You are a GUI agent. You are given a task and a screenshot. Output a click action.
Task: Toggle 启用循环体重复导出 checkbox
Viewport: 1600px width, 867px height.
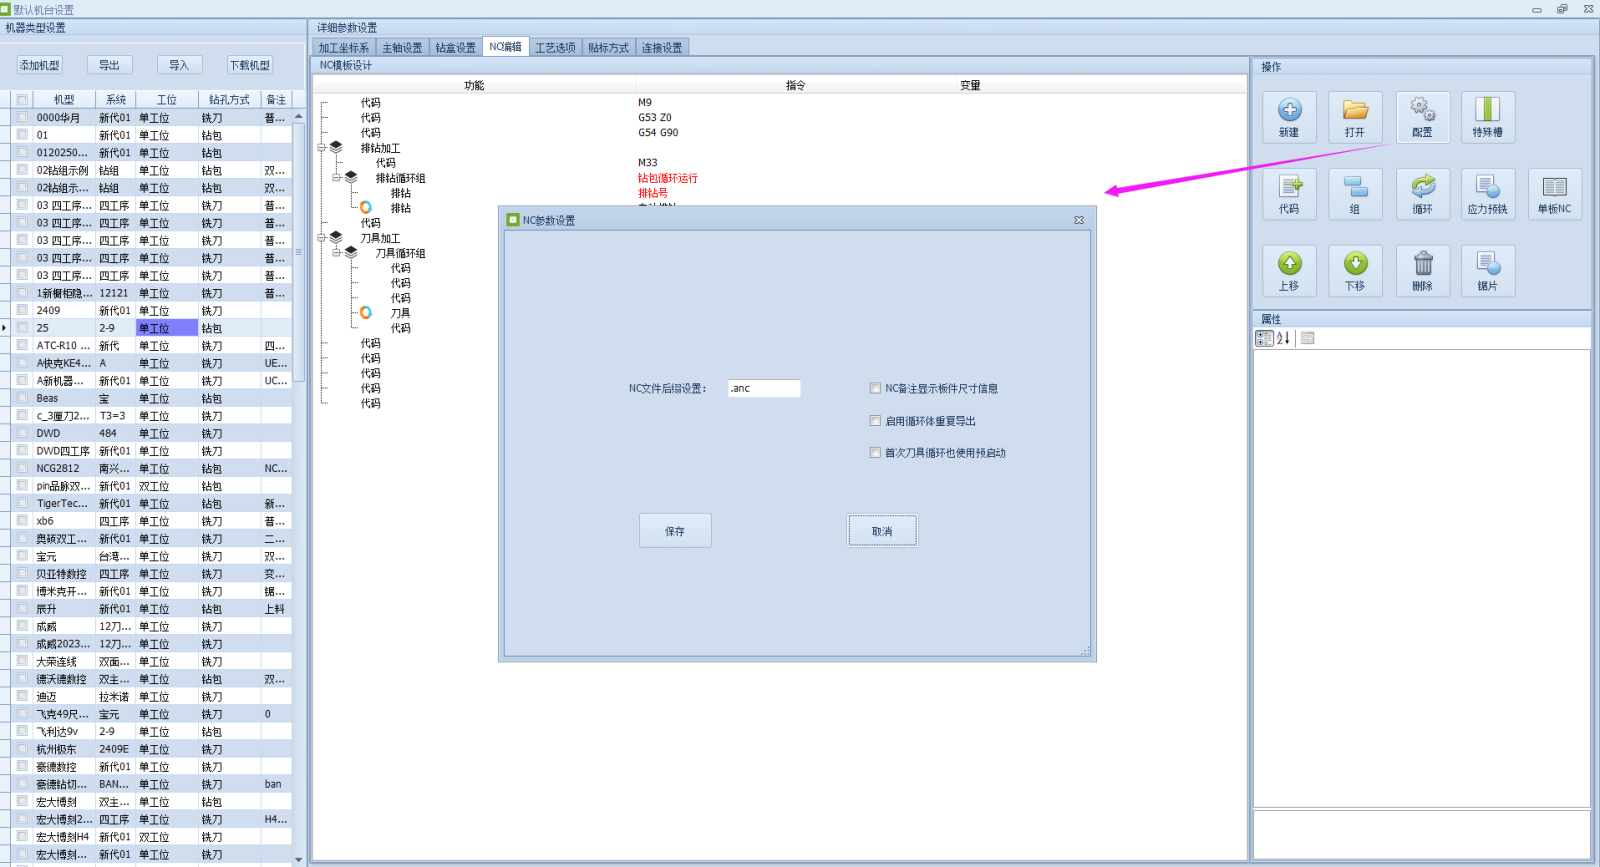[x=875, y=421]
